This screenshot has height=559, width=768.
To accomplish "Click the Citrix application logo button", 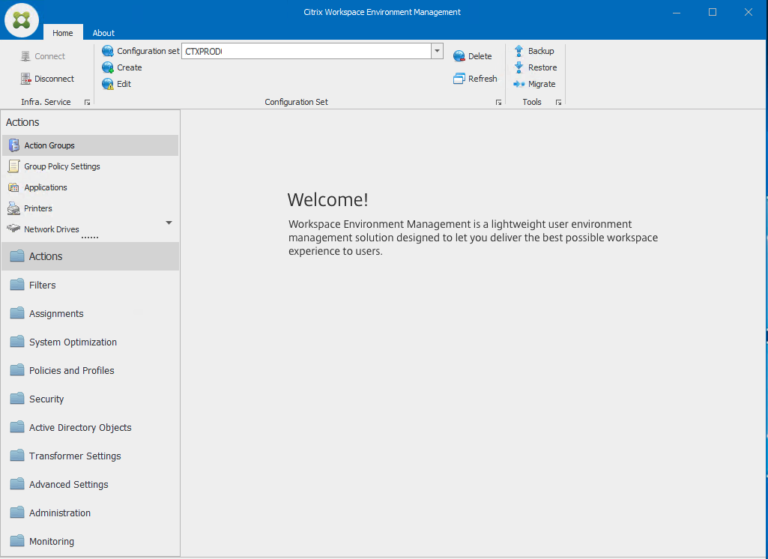I will 22,20.
